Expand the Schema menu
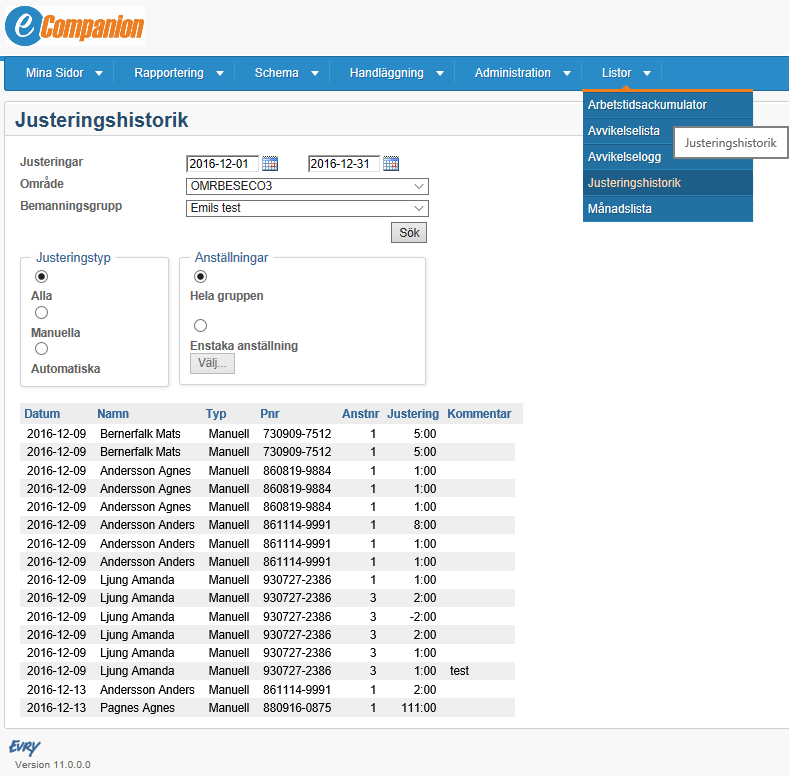The width and height of the screenshot is (789, 776). click(x=286, y=73)
